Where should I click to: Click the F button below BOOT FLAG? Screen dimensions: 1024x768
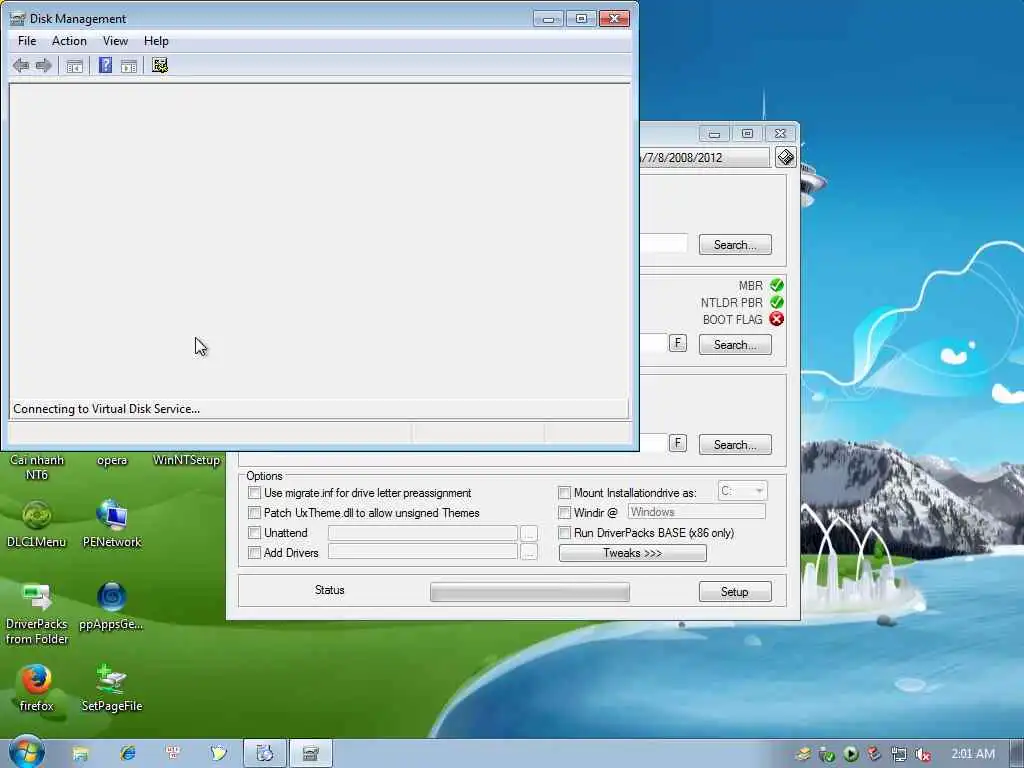point(678,343)
